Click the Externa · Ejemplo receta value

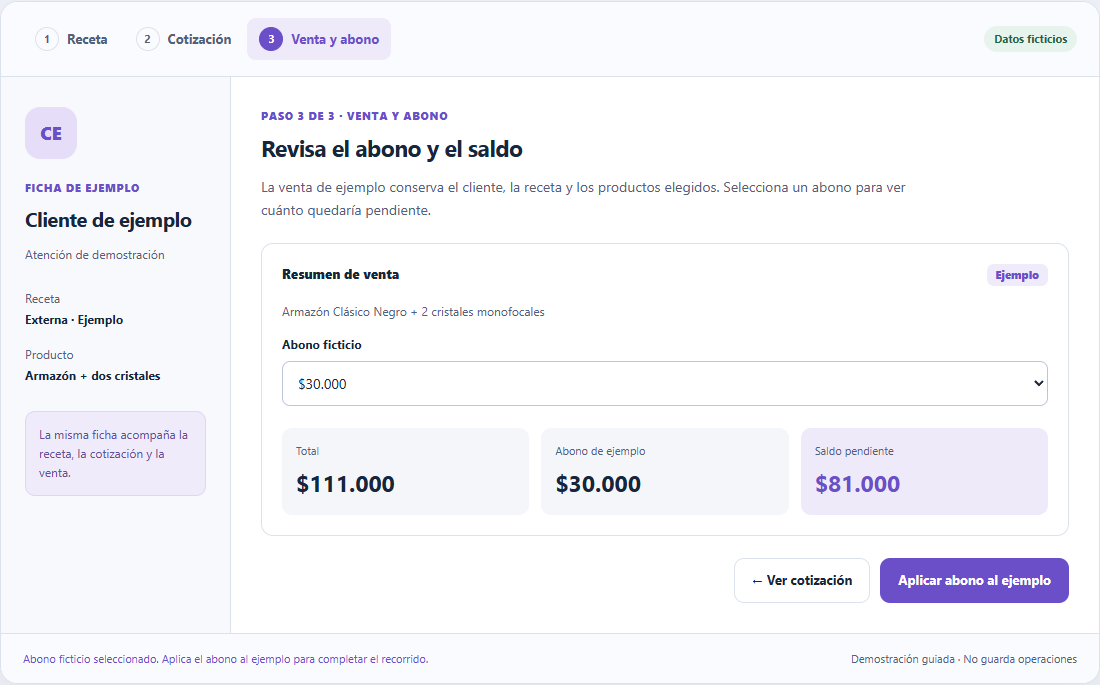pos(74,320)
